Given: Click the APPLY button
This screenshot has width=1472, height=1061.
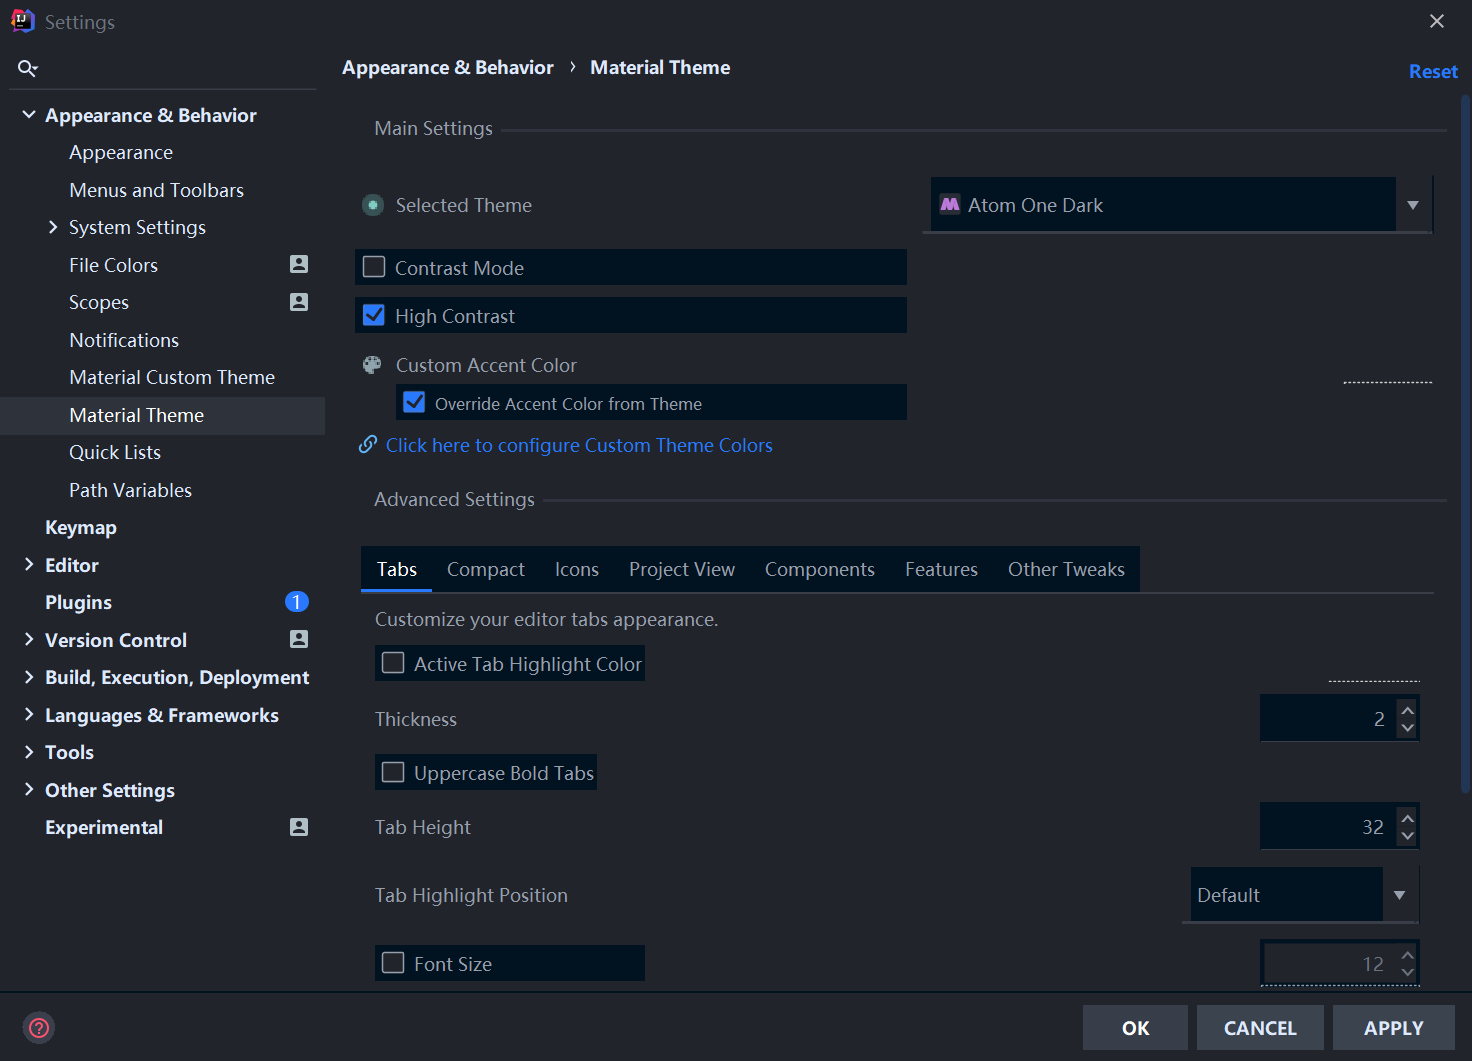Looking at the screenshot, I should (x=1394, y=1028).
